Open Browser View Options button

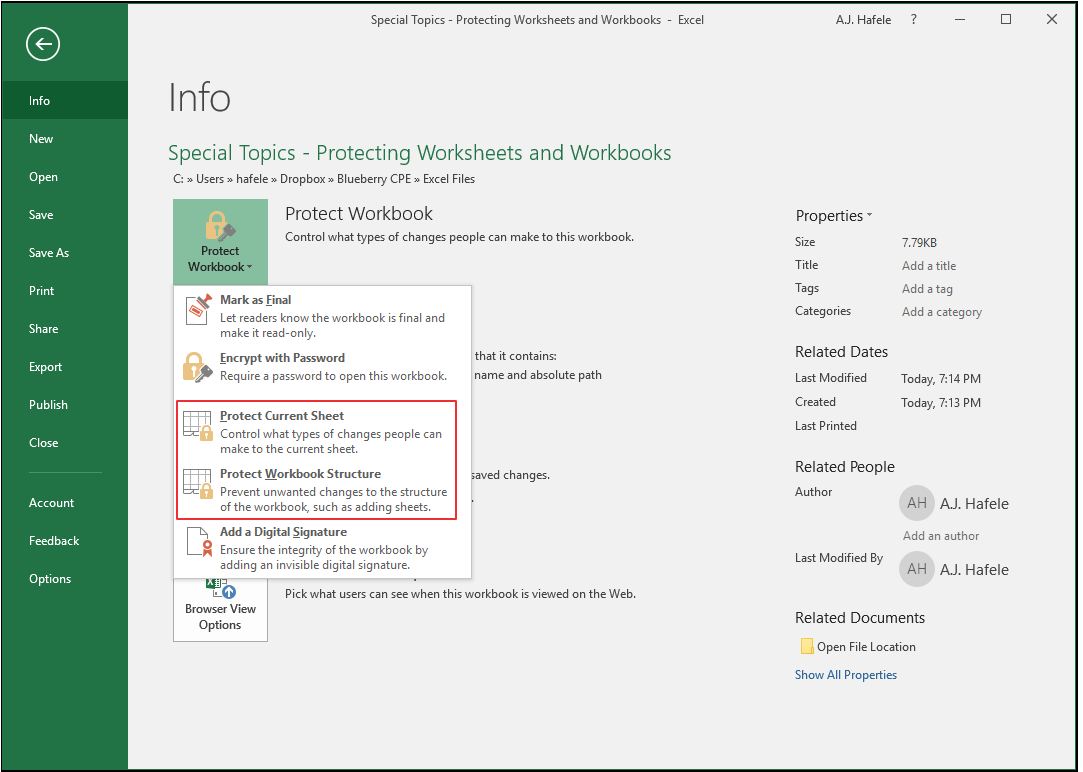pyautogui.click(x=220, y=610)
